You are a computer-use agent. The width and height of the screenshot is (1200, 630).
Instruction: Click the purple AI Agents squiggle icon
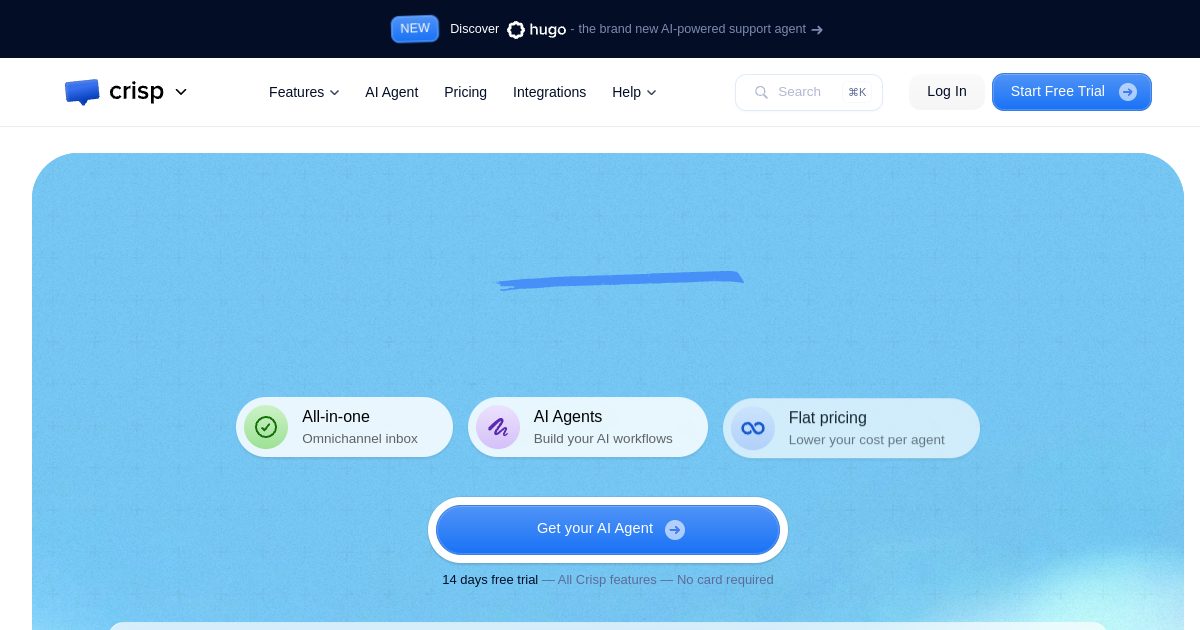point(498,427)
